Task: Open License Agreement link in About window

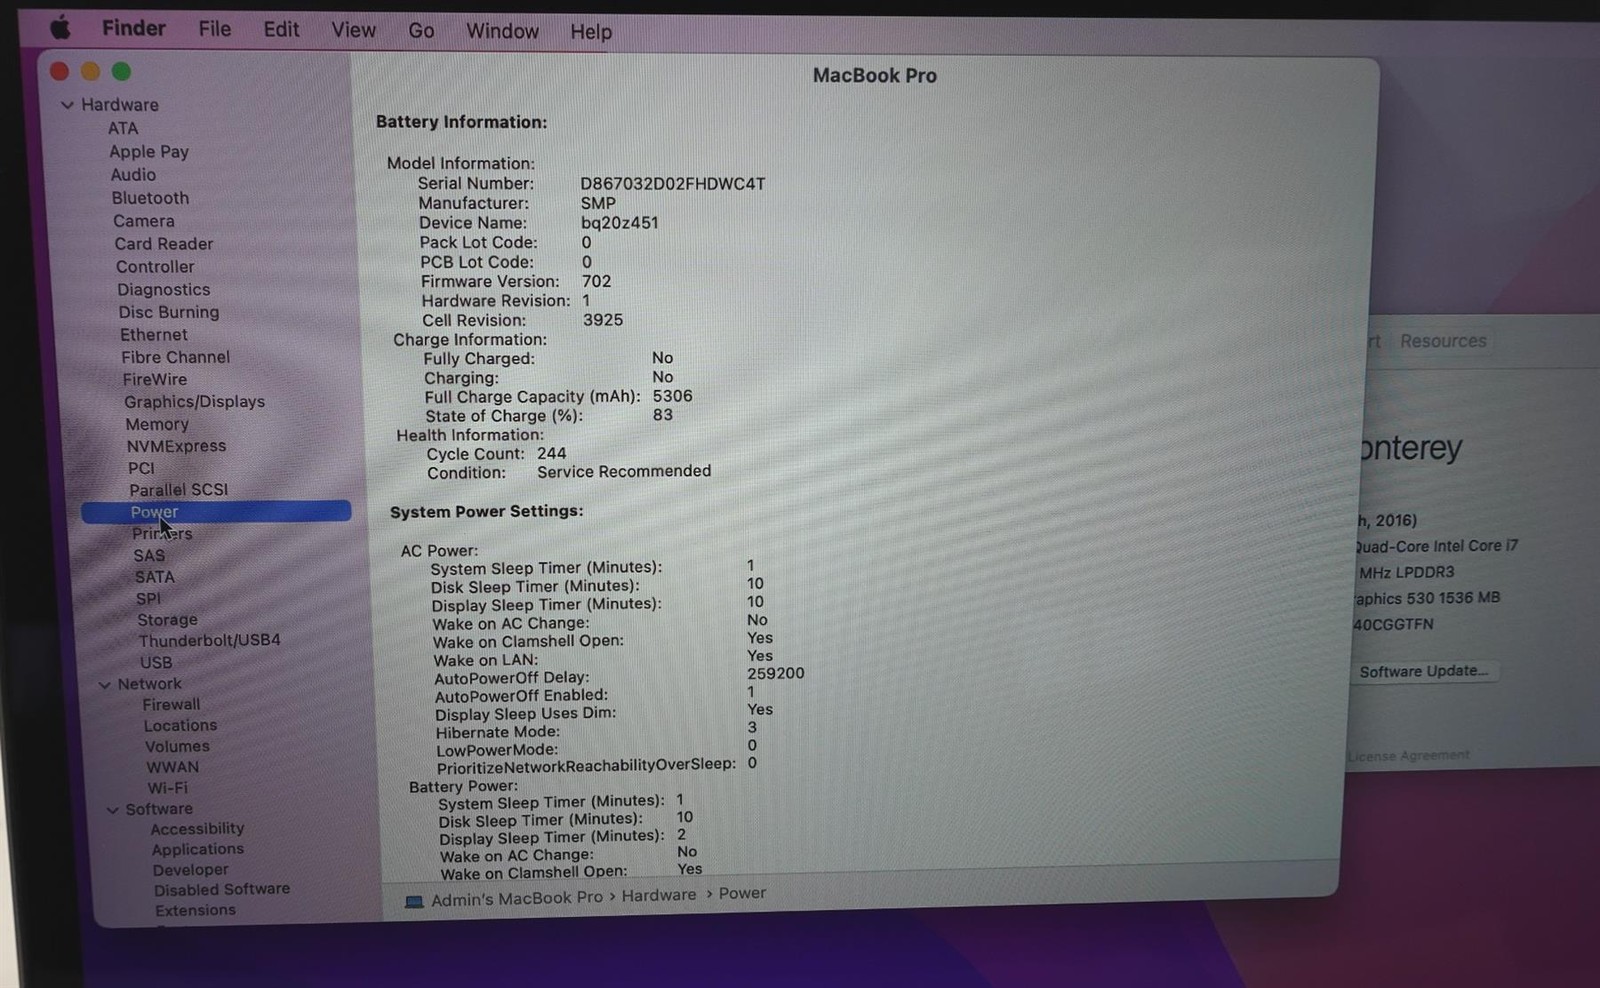Action: (1408, 755)
